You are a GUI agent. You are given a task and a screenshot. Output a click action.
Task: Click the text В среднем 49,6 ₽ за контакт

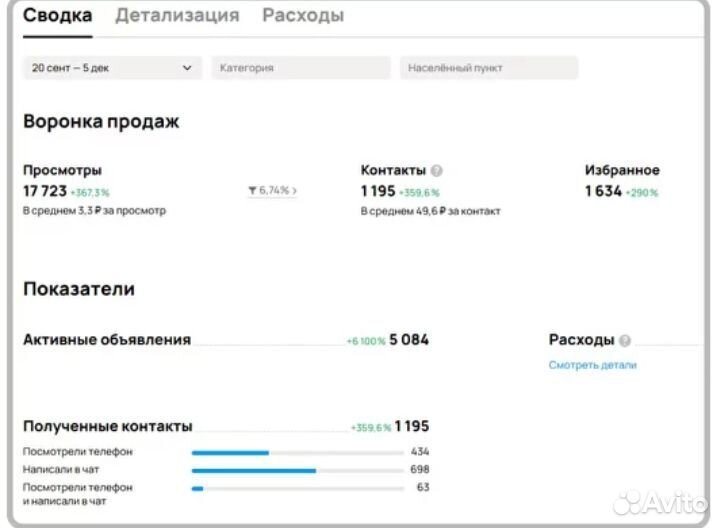[x=431, y=211]
